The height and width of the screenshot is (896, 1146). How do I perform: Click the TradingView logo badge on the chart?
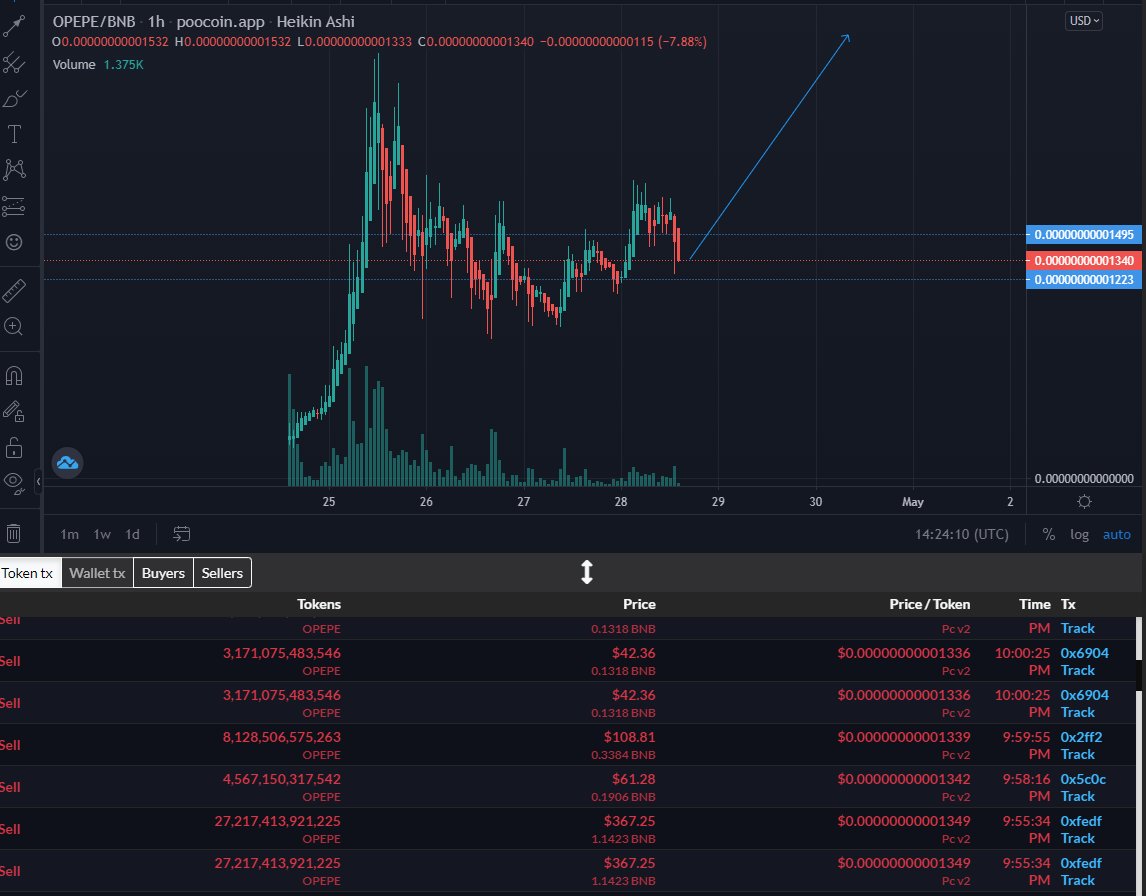(x=67, y=463)
